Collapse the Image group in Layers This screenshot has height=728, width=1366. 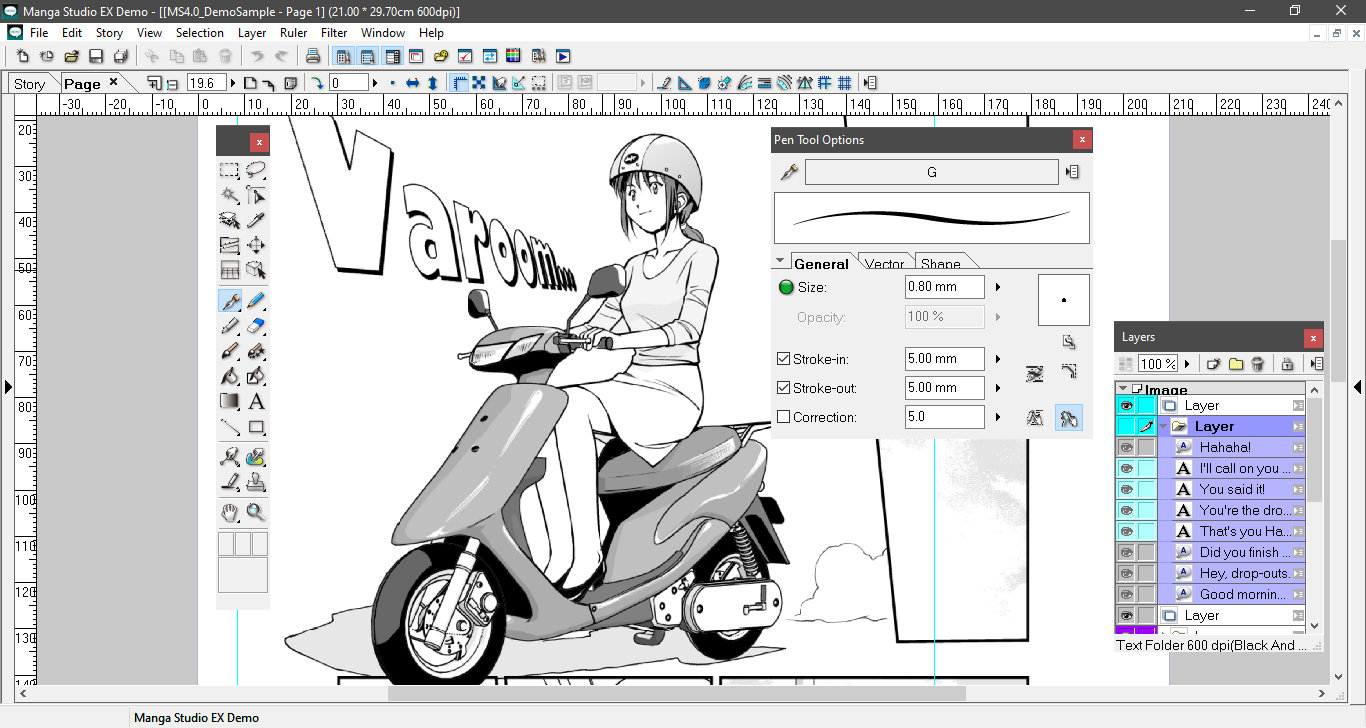(1123, 389)
